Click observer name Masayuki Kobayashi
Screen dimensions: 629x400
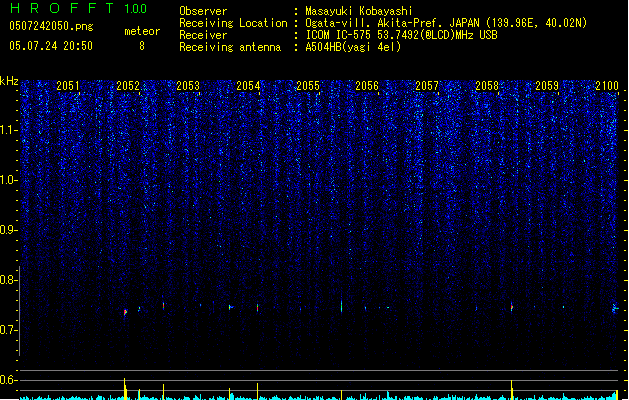pyautogui.click(x=359, y=11)
